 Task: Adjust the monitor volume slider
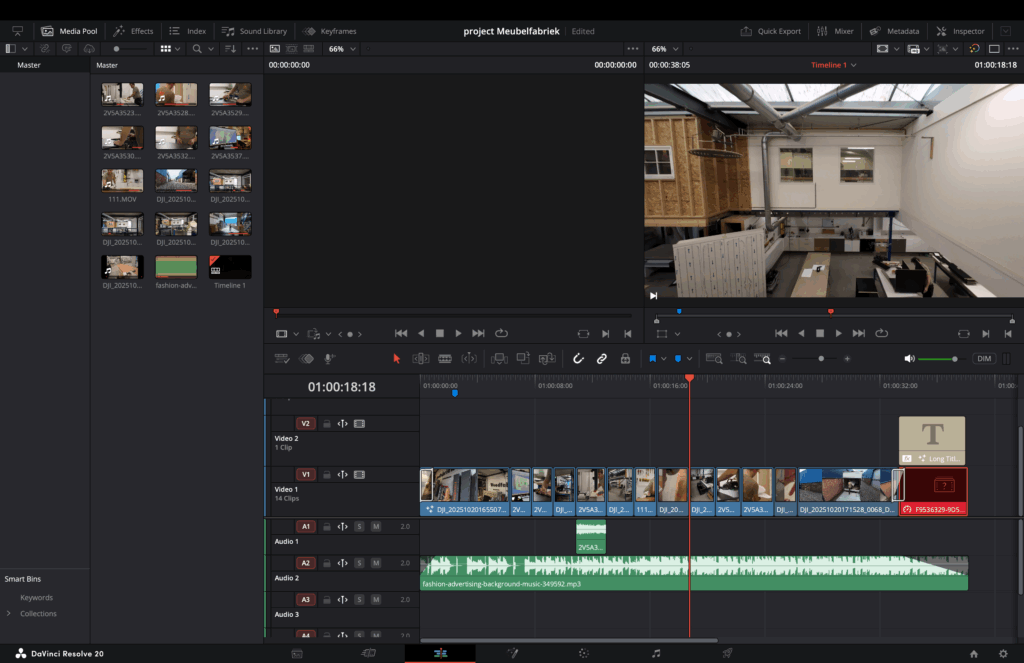click(x=938, y=359)
